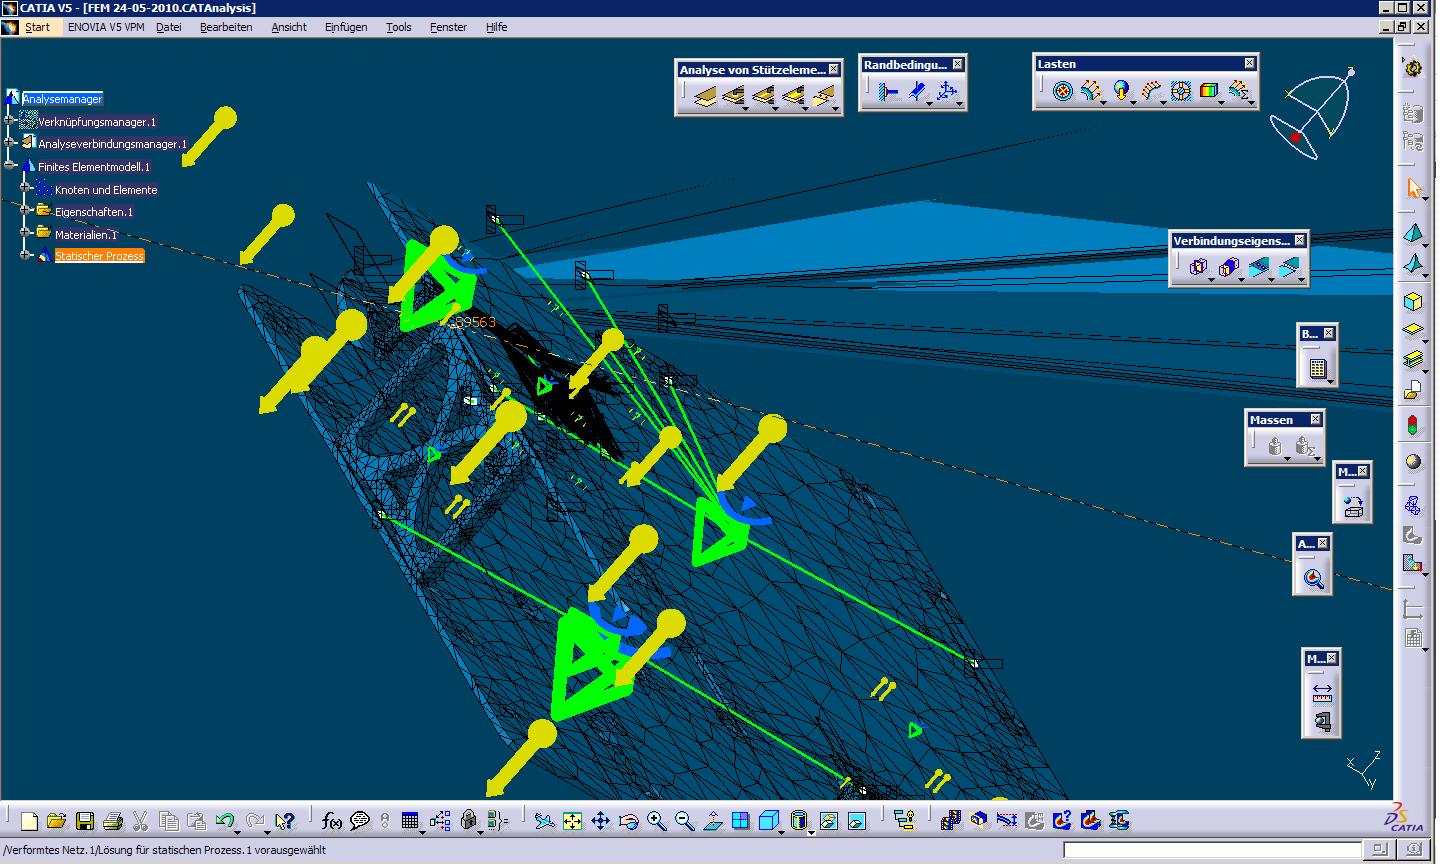Viewport: 1440px width, 864px height.
Task: Select Analysemanager tree label
Action: click(x=62, y=99)
